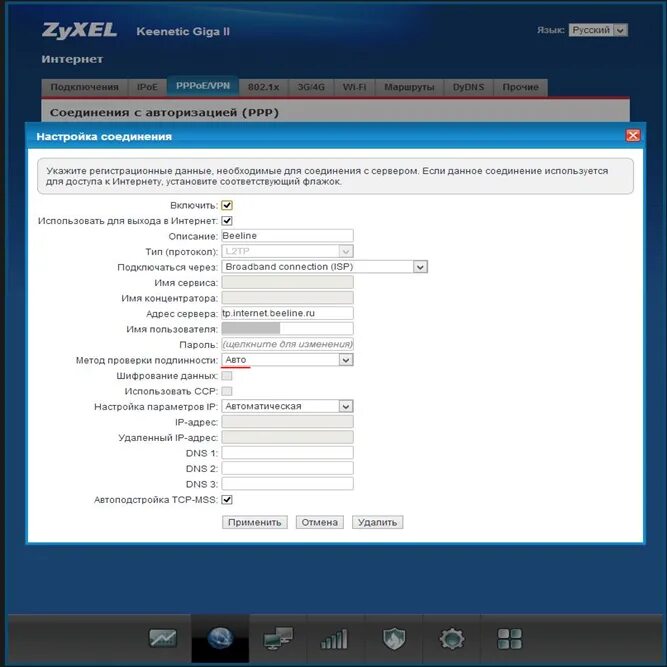Click the Интернет page heading

(x=72, y=59)
